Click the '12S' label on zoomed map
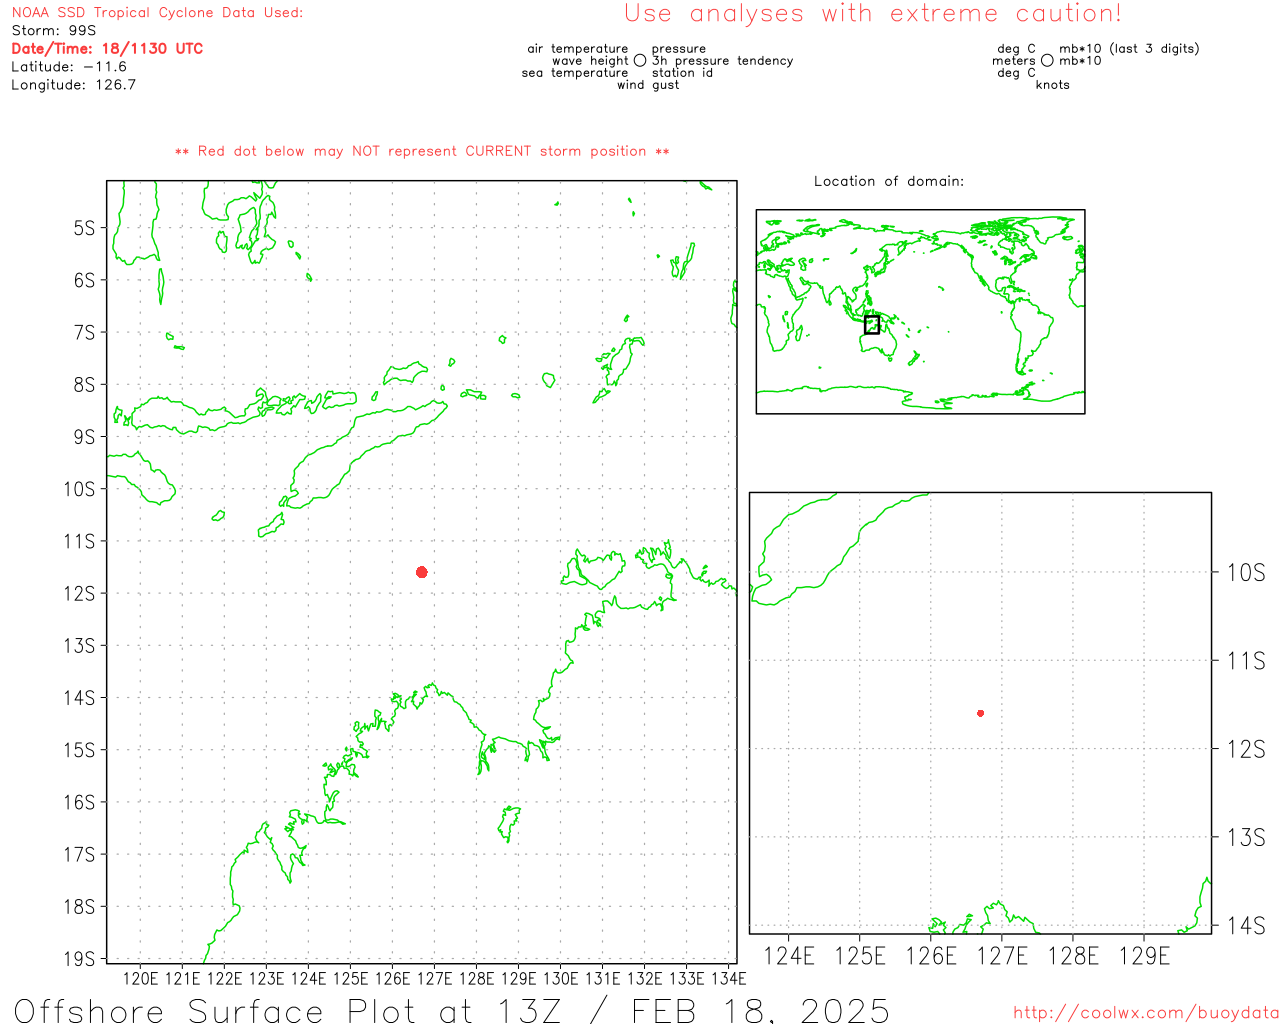Viewport: 1280px width, 1024px height. click(1246, 749)
